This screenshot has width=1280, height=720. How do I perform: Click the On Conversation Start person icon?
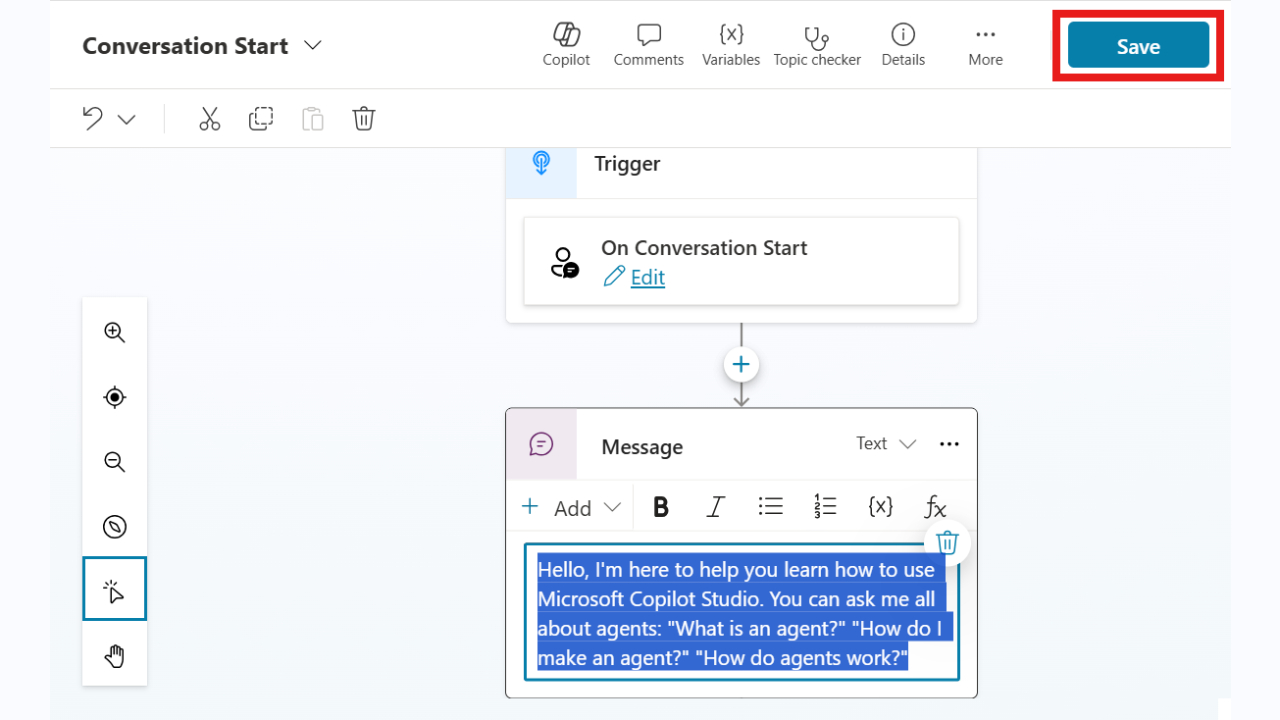(564, 262)
